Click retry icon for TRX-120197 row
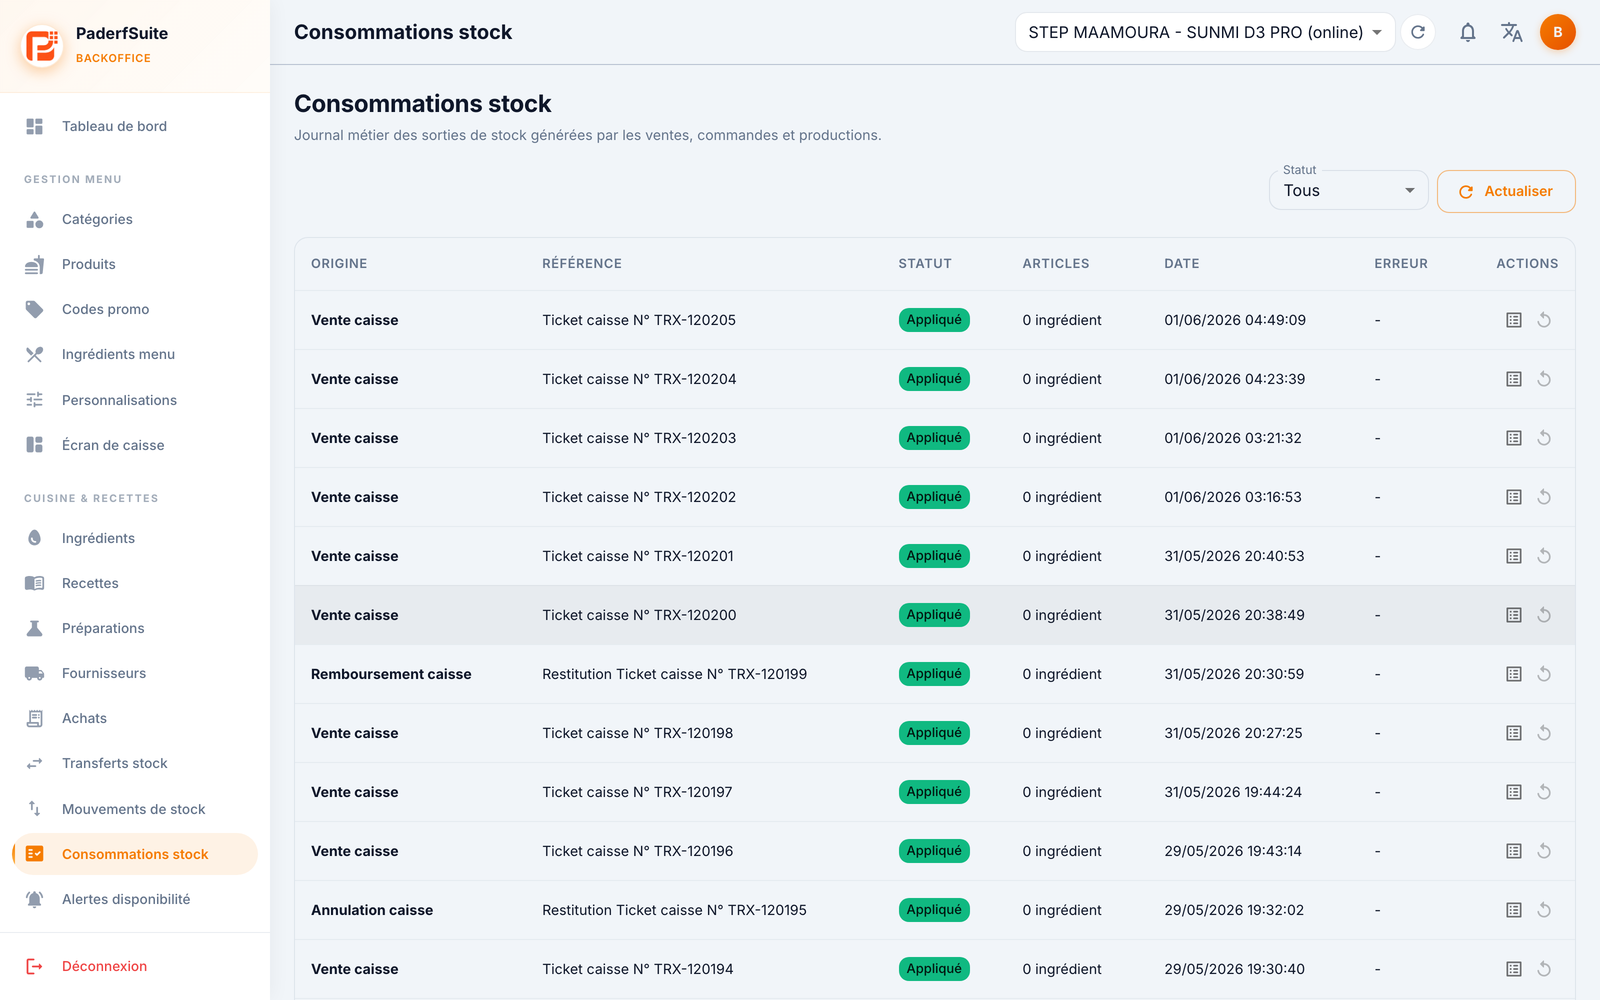The width and height of the screenshot is (1600, 1000). pos(1544,792)
